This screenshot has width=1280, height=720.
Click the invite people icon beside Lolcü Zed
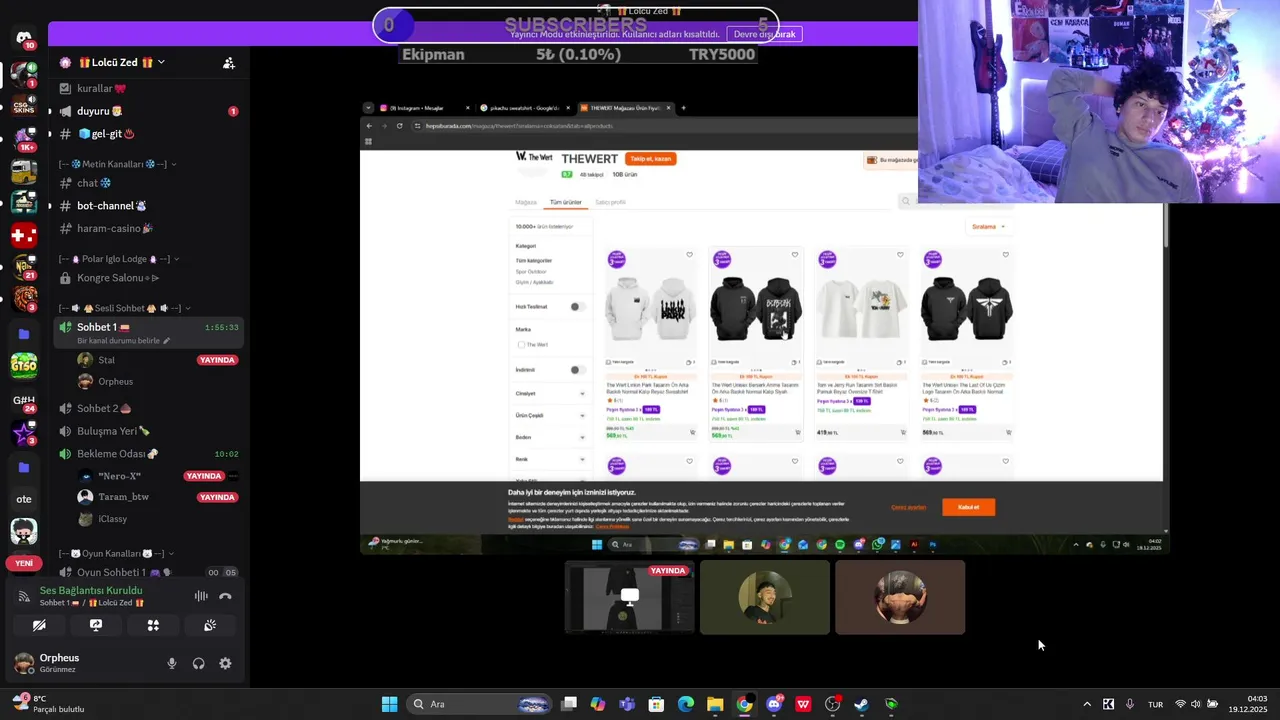click(x=229, y=62)
